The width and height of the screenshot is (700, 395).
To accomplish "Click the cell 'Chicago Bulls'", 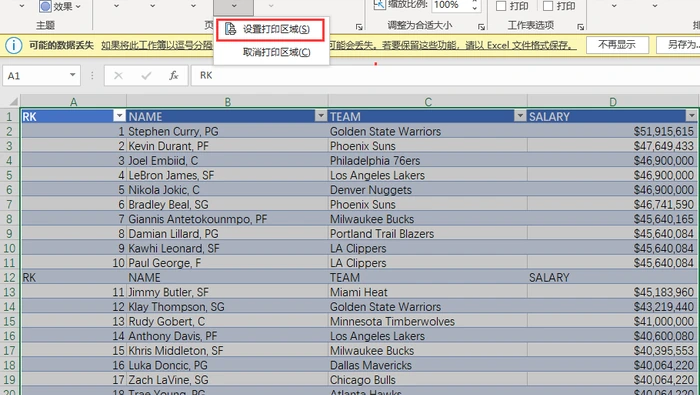I will coord(428,380).
